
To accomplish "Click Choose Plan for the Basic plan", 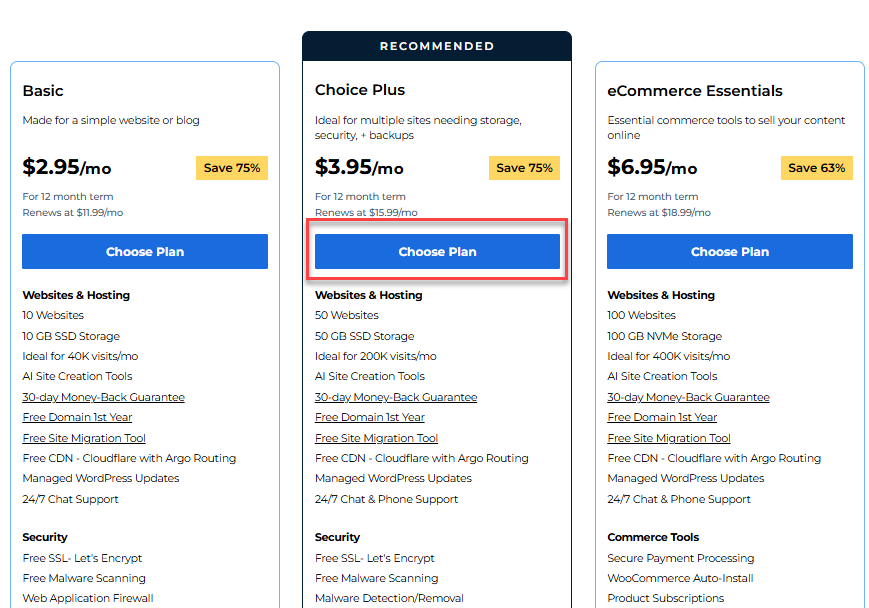I will click(145, 252).
